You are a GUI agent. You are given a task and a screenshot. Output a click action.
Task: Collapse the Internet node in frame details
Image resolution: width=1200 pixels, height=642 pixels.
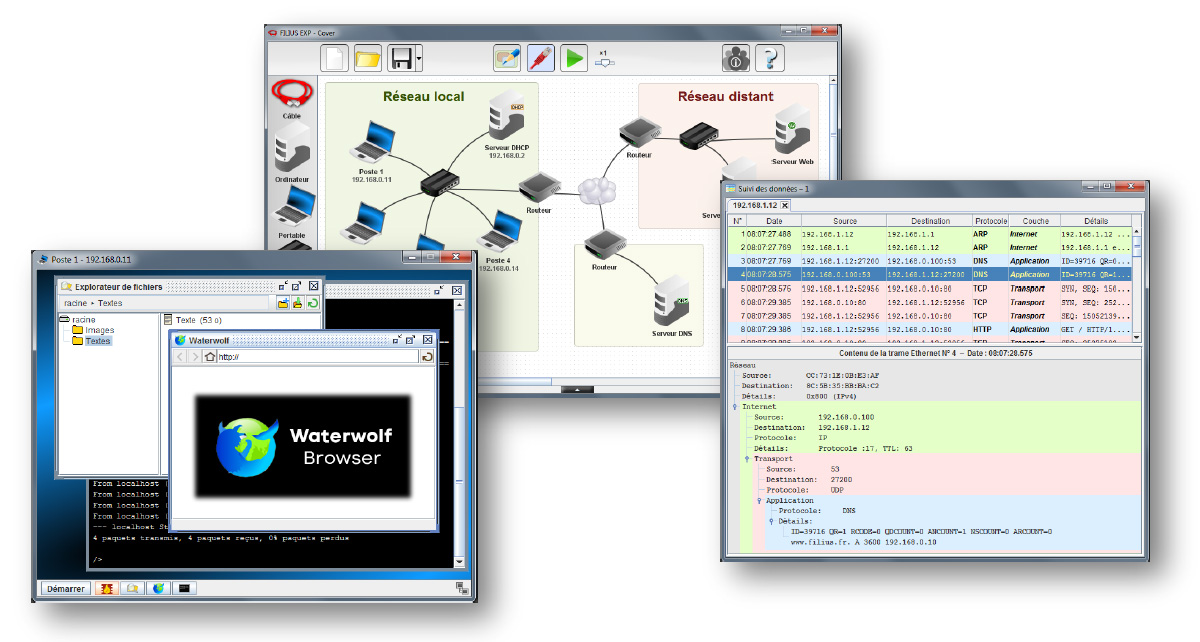[x=736, y=407]
